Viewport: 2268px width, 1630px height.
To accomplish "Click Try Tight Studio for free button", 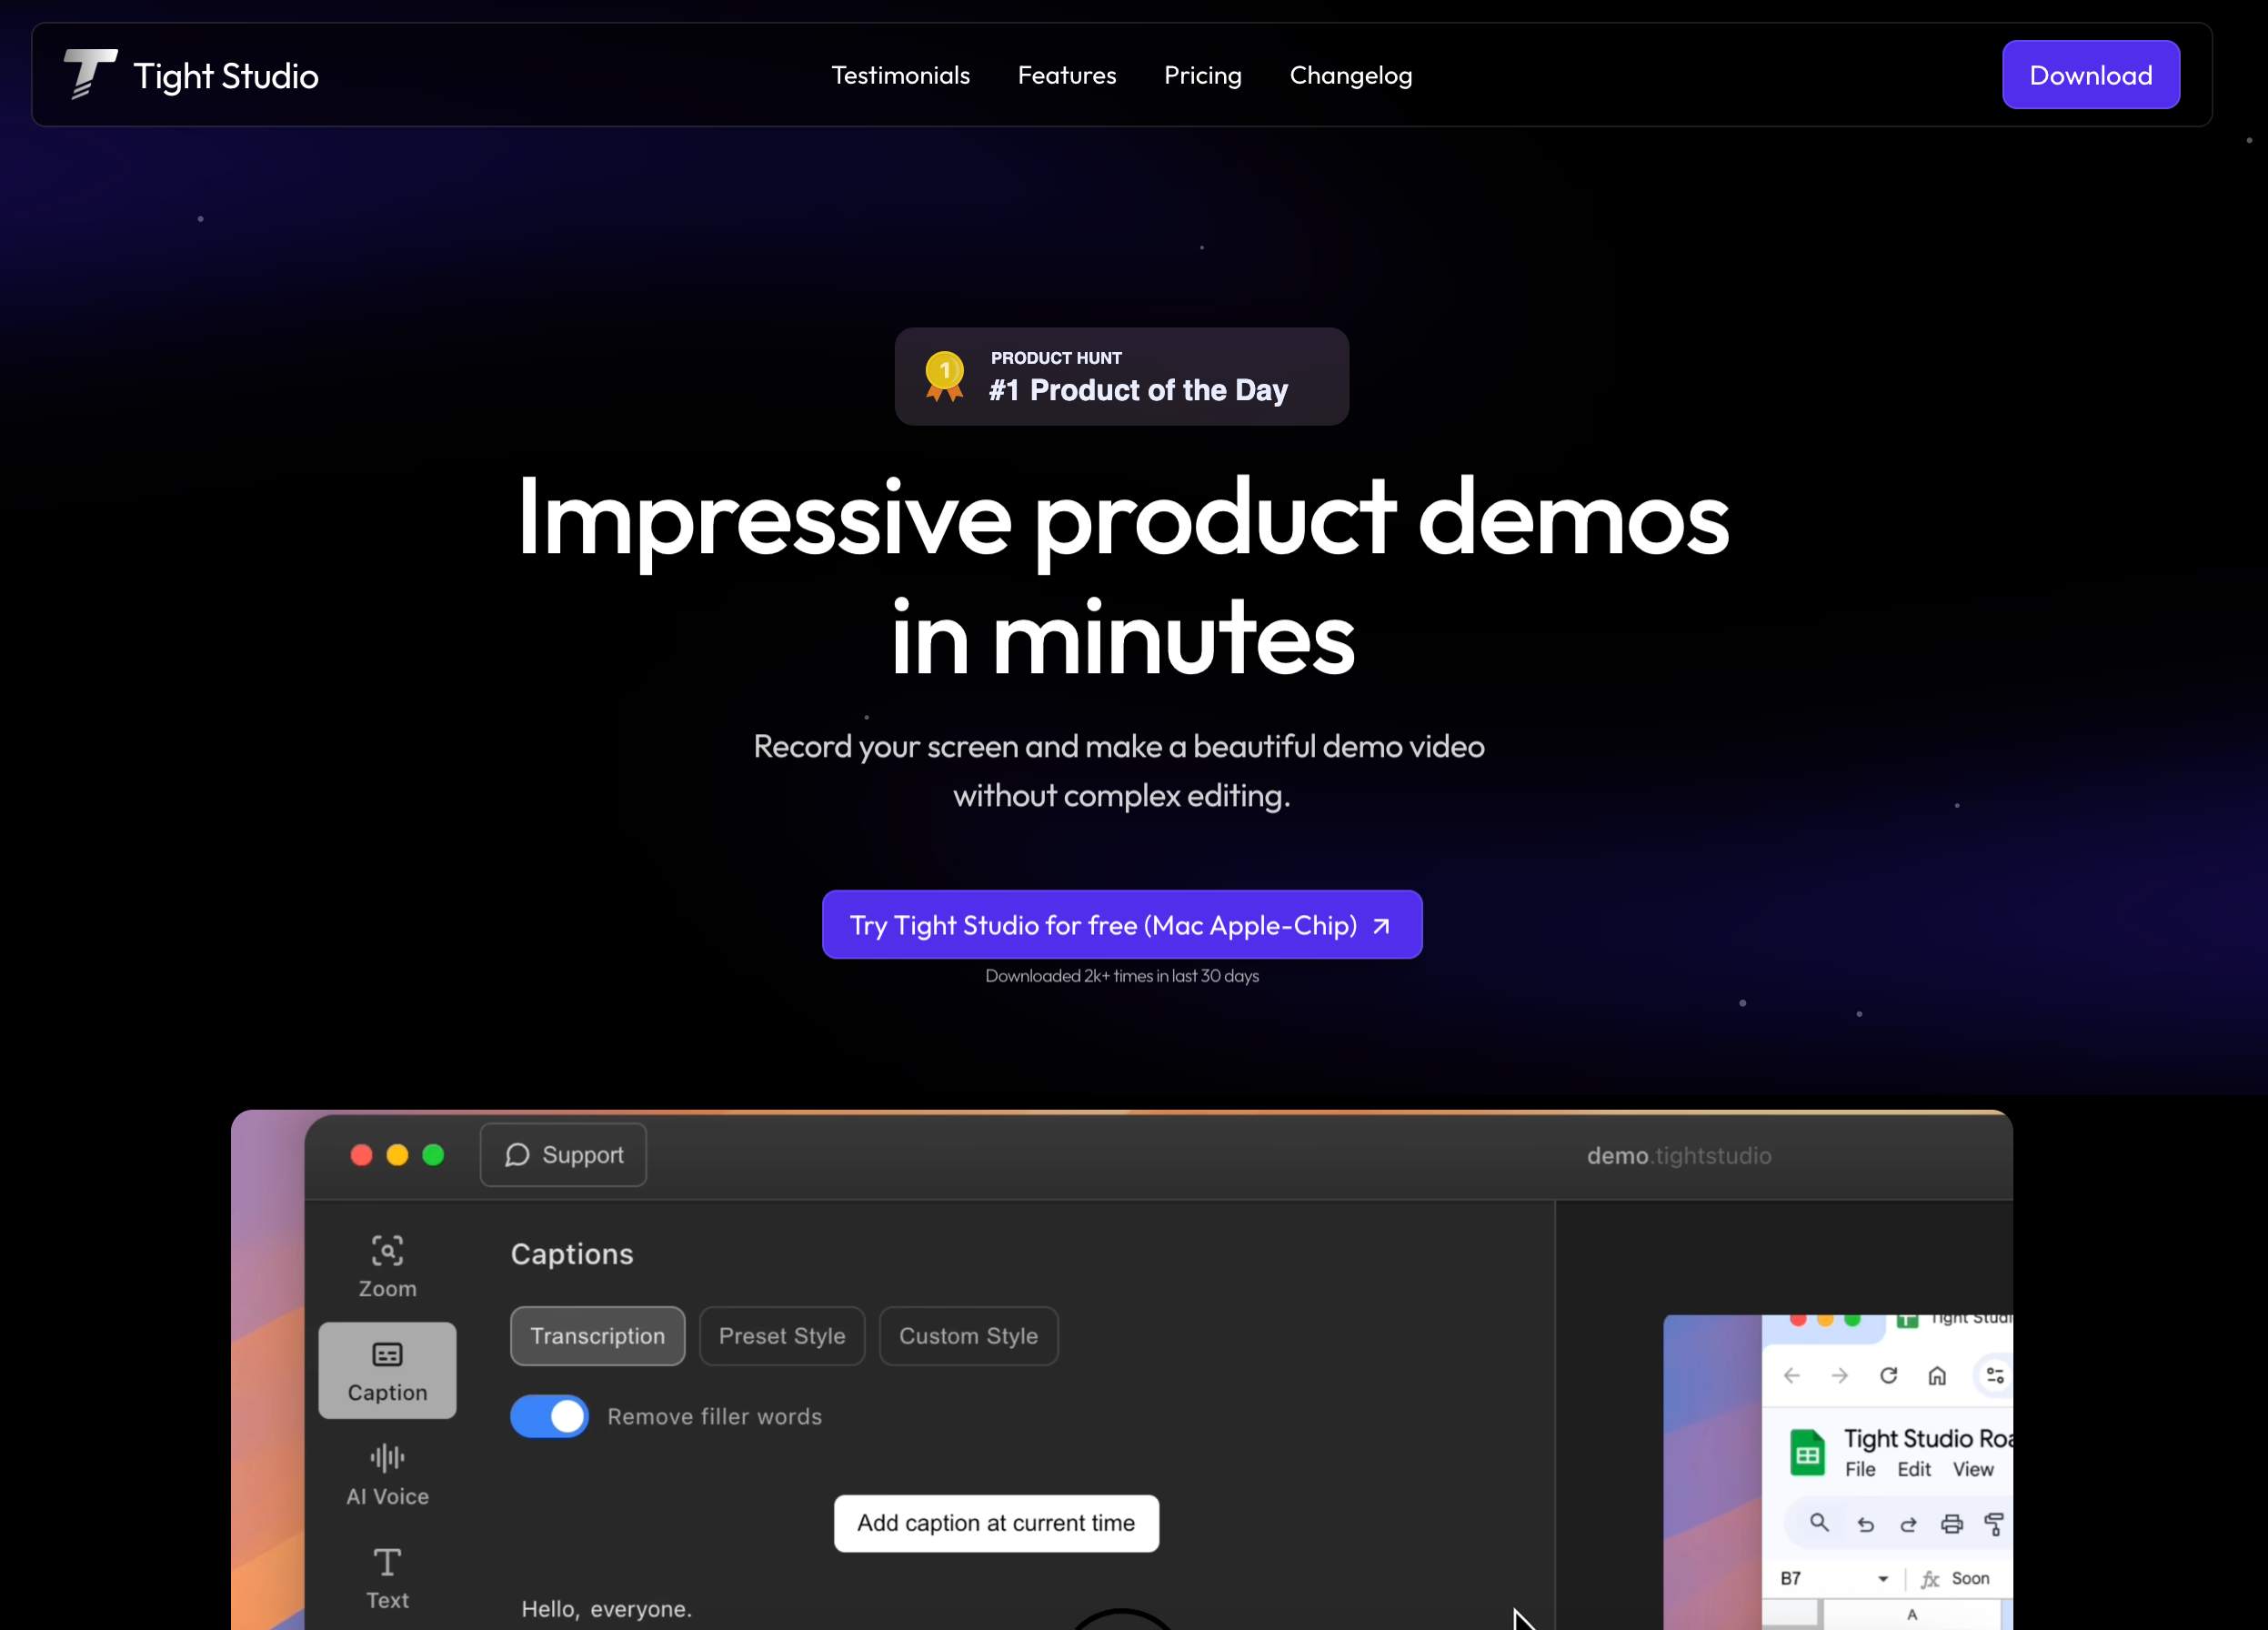I will pos(1121,924).
